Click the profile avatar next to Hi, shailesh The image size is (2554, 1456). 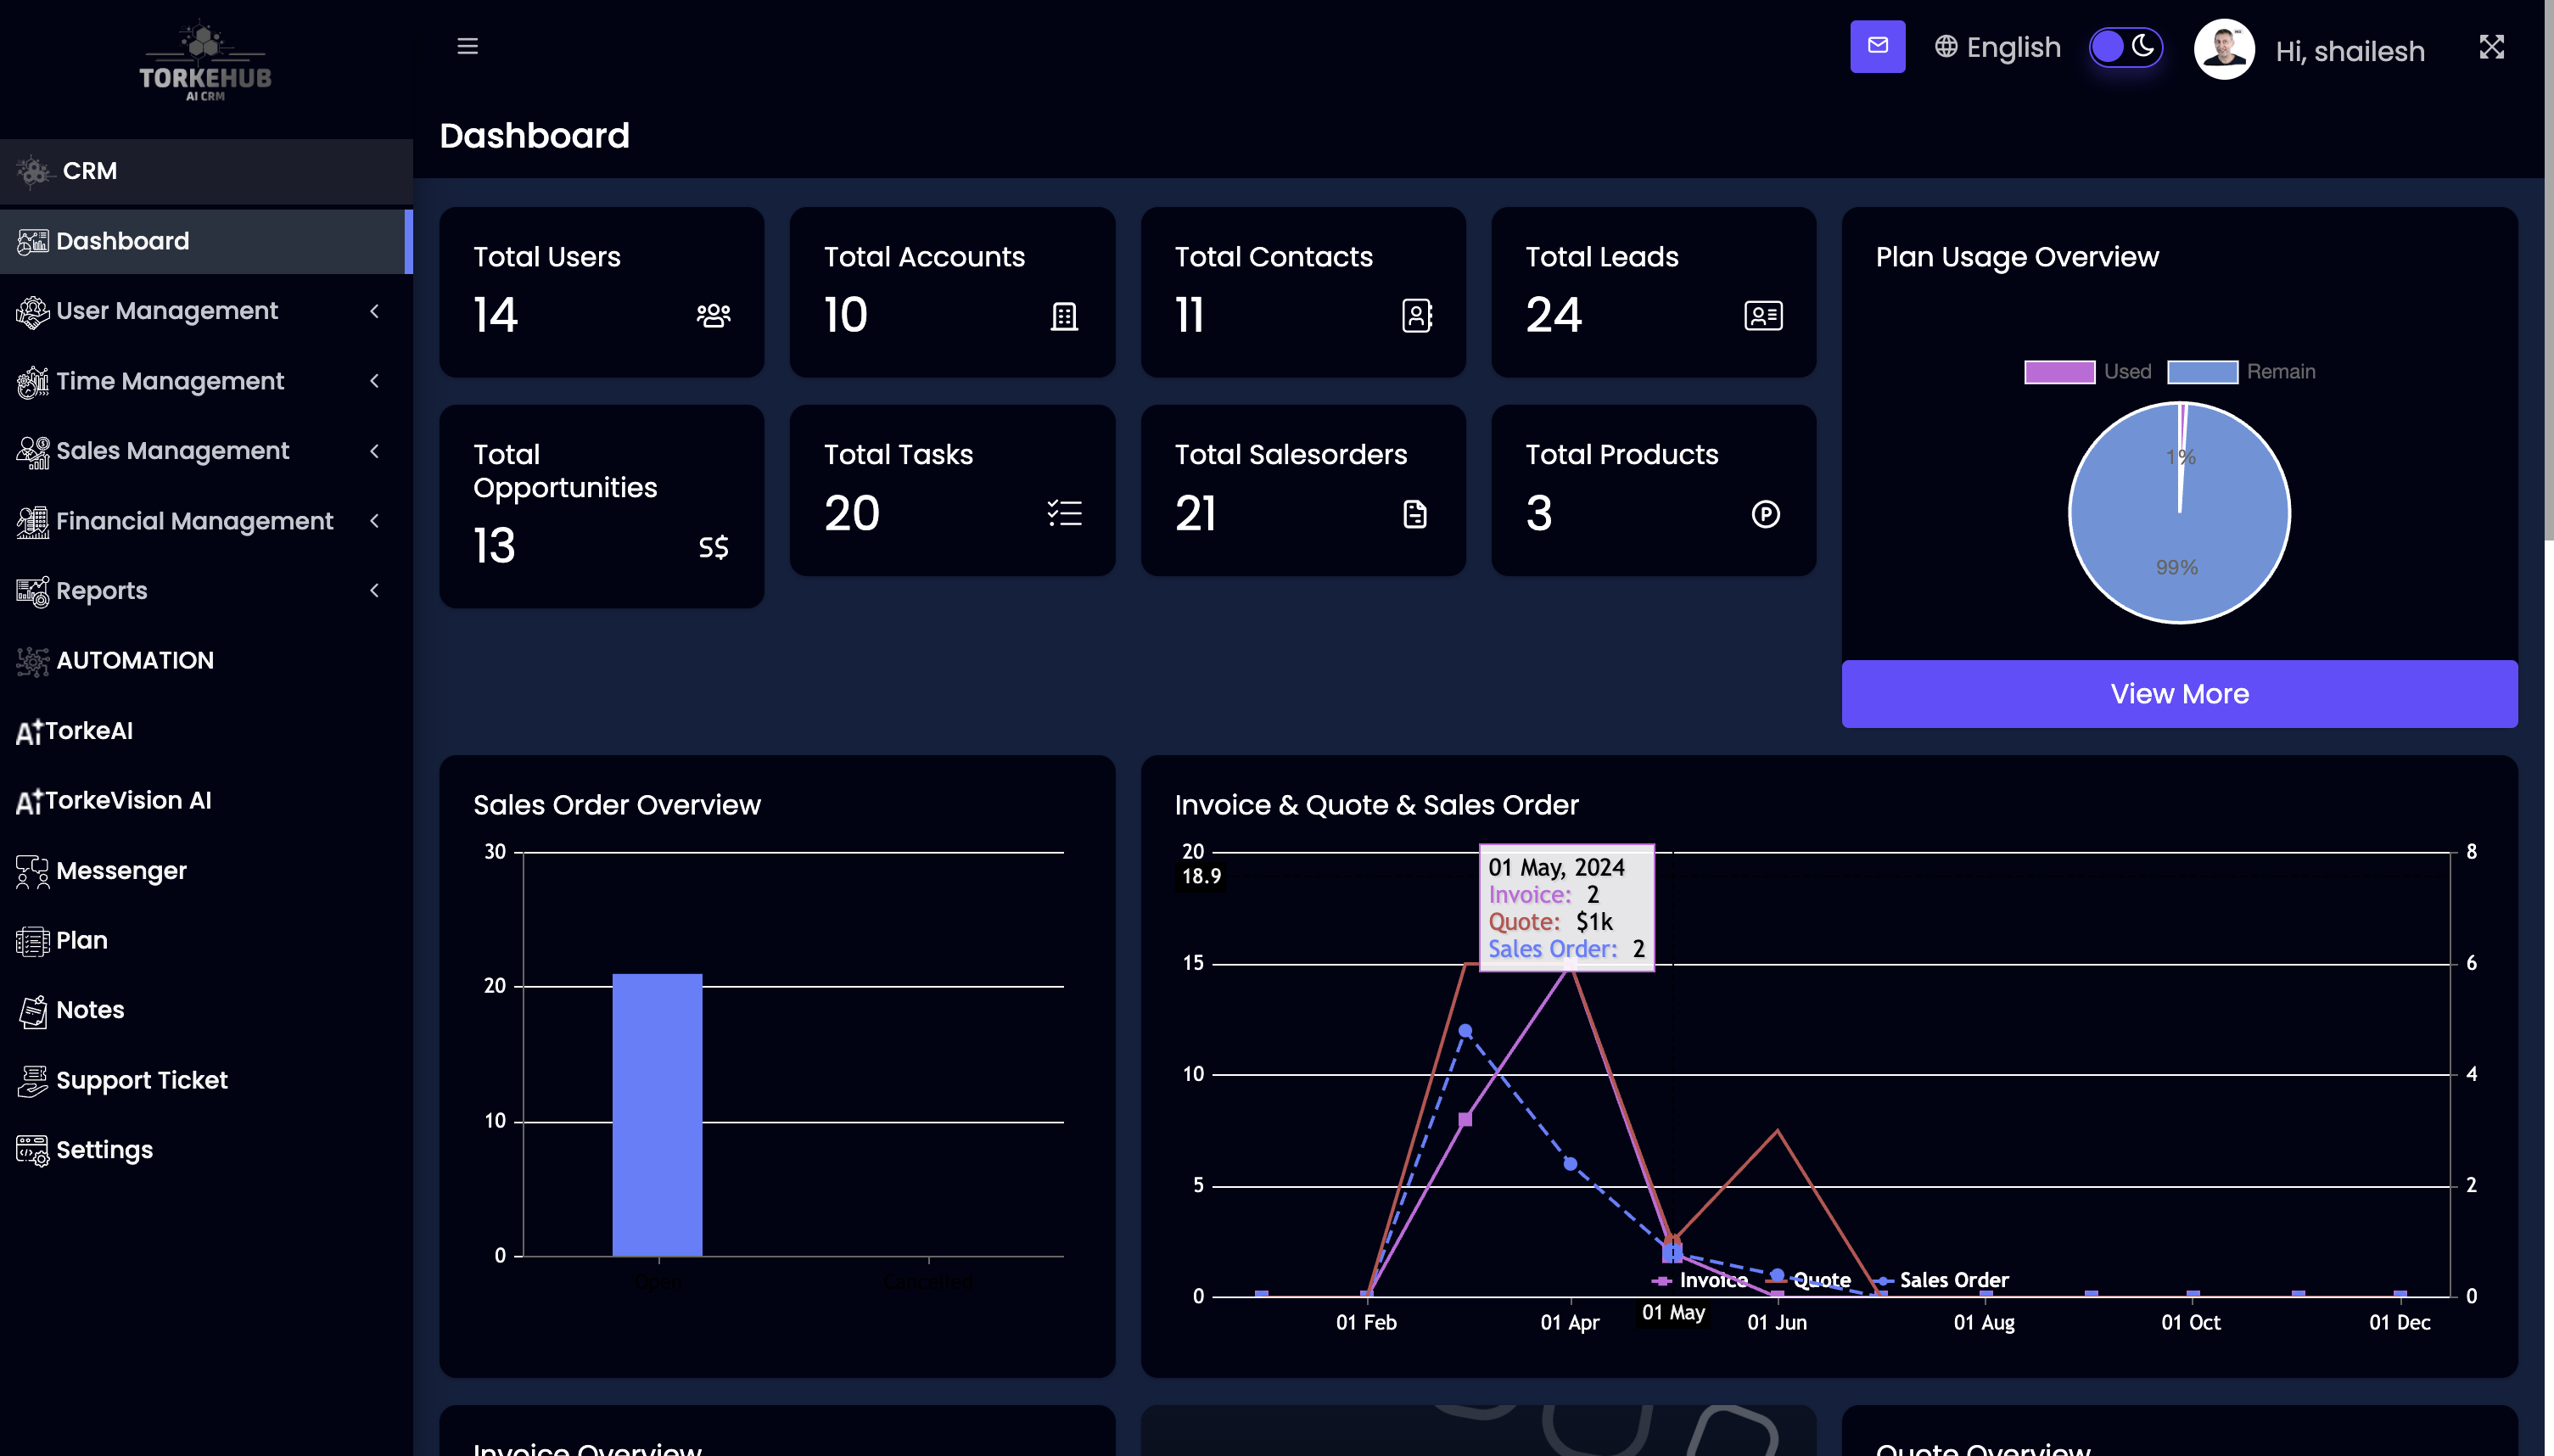tap(2224, 47)
